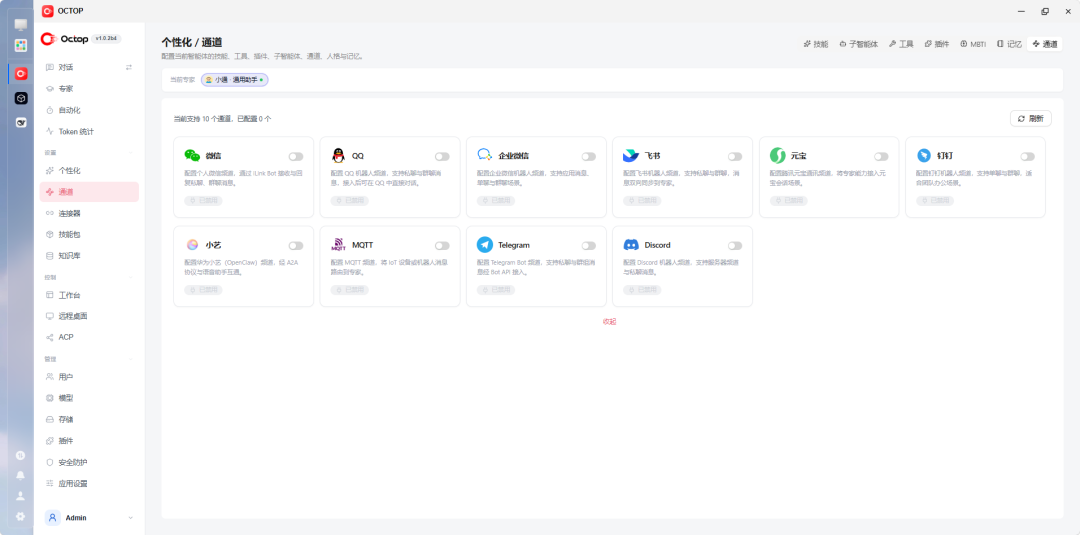Image resolution: width=1080 pixels, height=535 pixels.
Task: Enable the 小艺 channel toggle
Action: point(295,246)
